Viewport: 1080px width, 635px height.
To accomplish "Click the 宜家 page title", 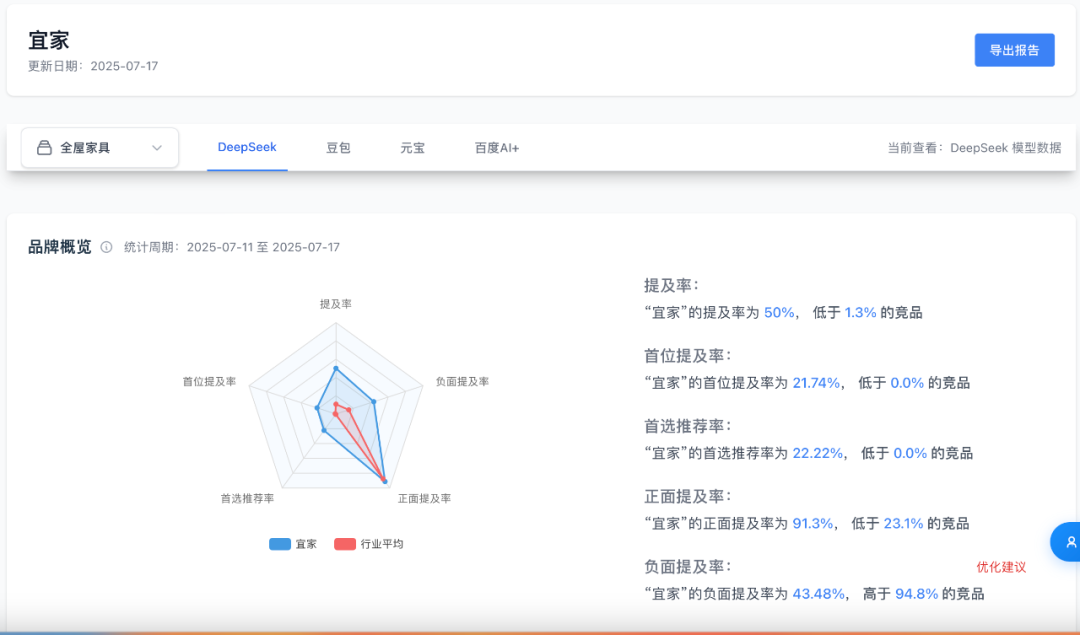I will tap(49, 40).
